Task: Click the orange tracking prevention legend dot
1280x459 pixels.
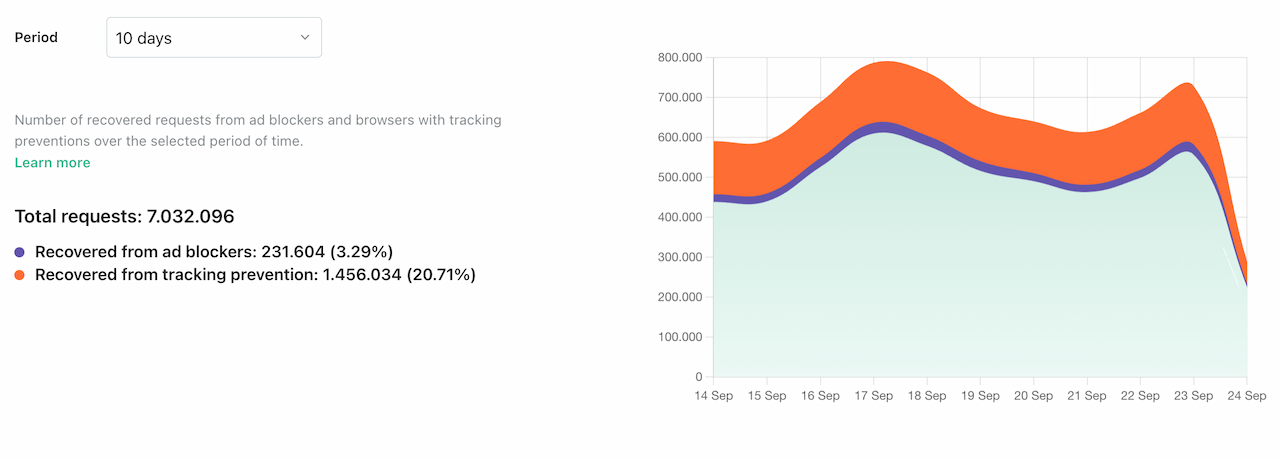Action: click(20, 274)
